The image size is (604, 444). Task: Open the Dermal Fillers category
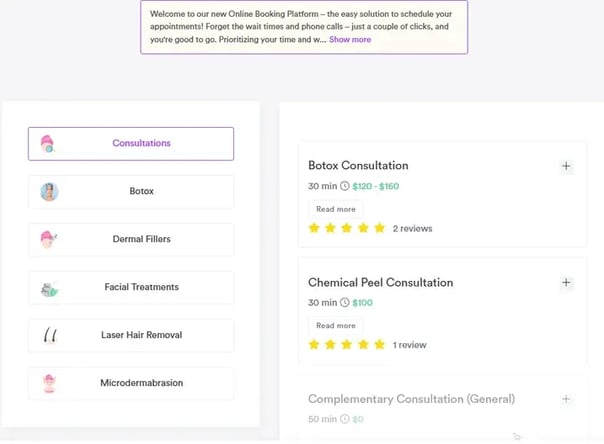(131, 240)
